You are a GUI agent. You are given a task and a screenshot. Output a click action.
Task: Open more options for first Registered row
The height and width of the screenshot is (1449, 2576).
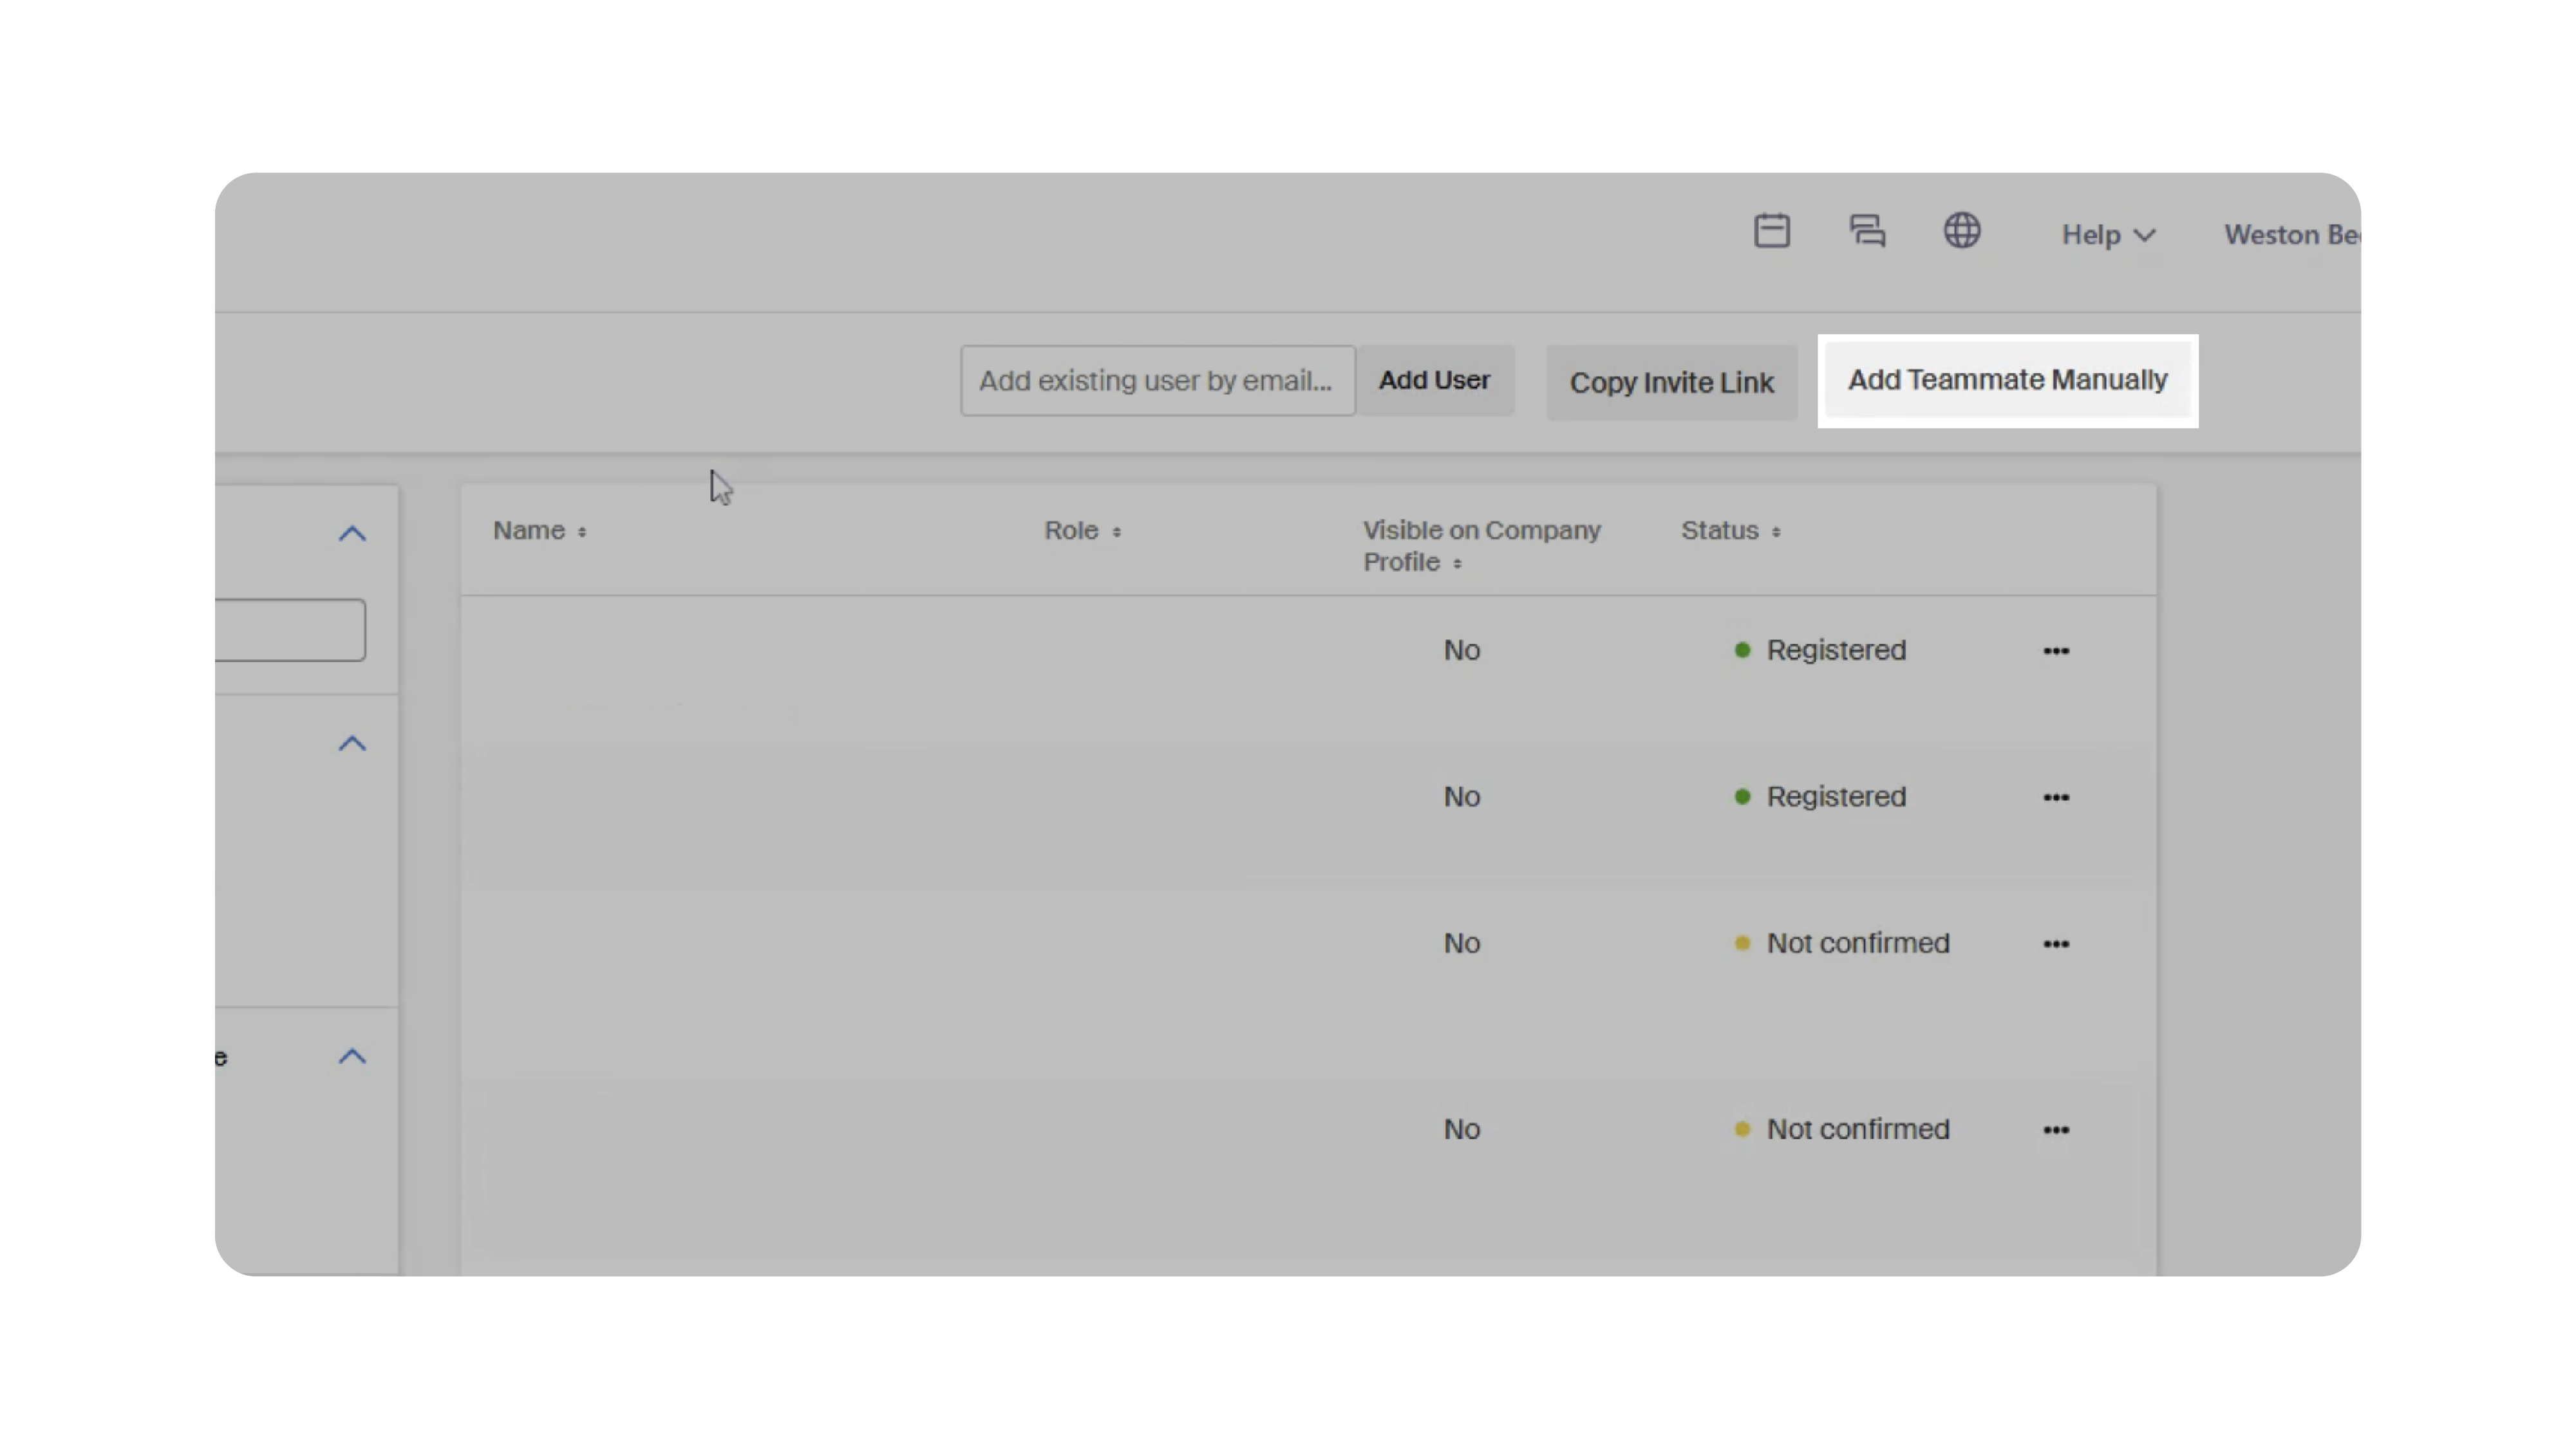(x=2055, y=651)
